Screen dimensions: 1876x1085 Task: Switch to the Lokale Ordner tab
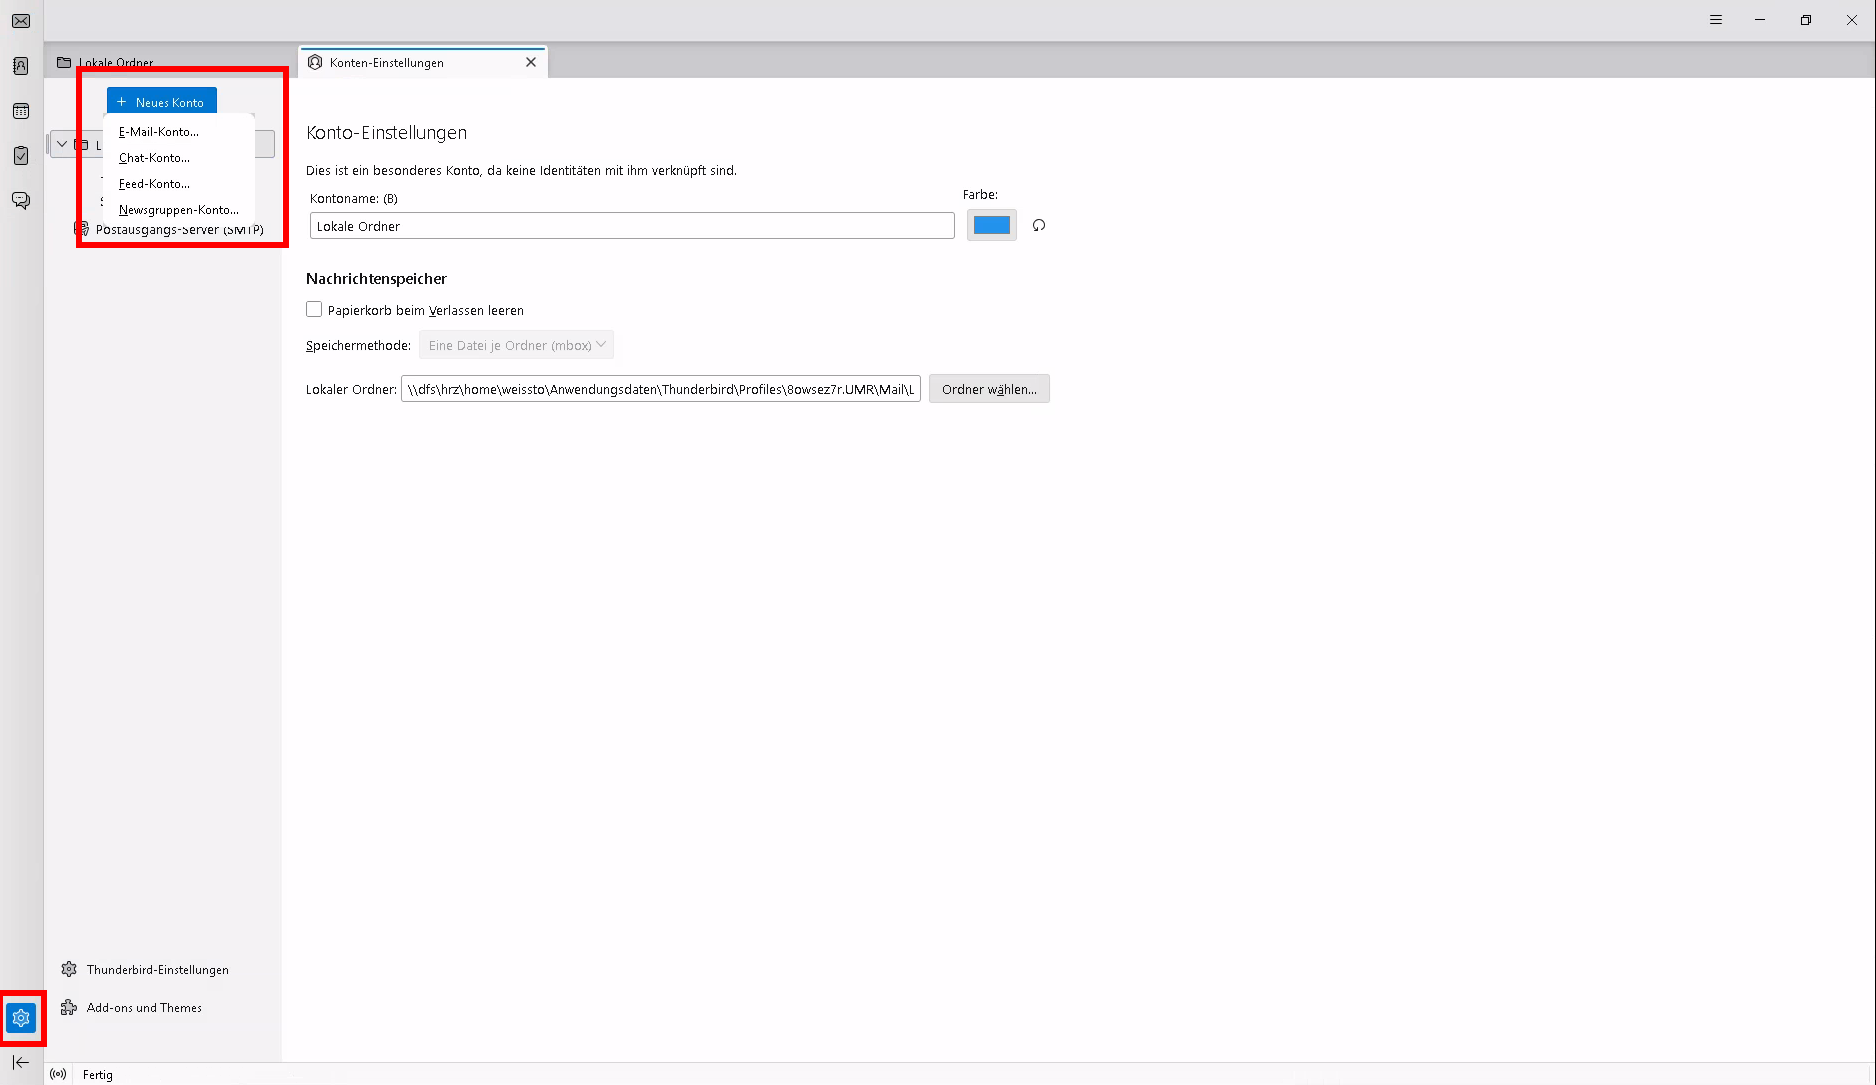tap(115, 62)
